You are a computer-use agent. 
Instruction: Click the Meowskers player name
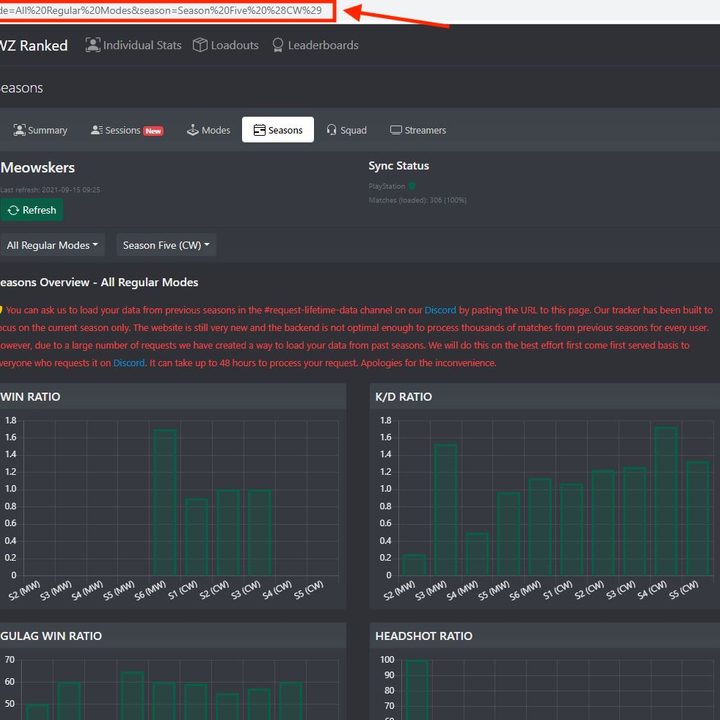(38, 168)
